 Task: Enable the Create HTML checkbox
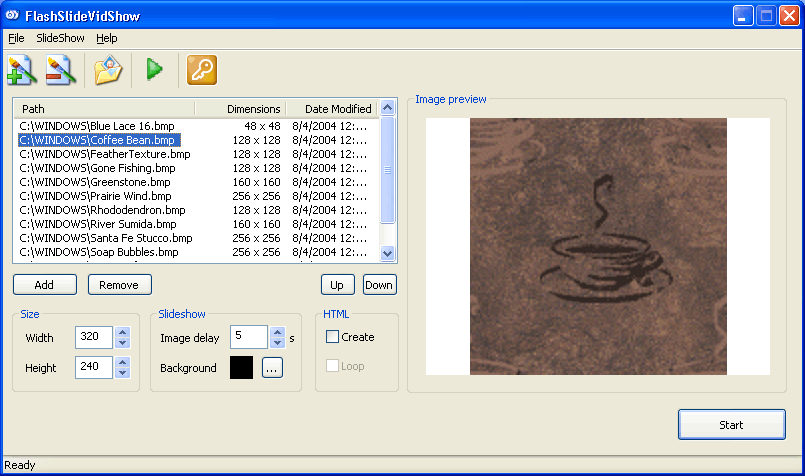pyautogui.click(x=333, y=337)
